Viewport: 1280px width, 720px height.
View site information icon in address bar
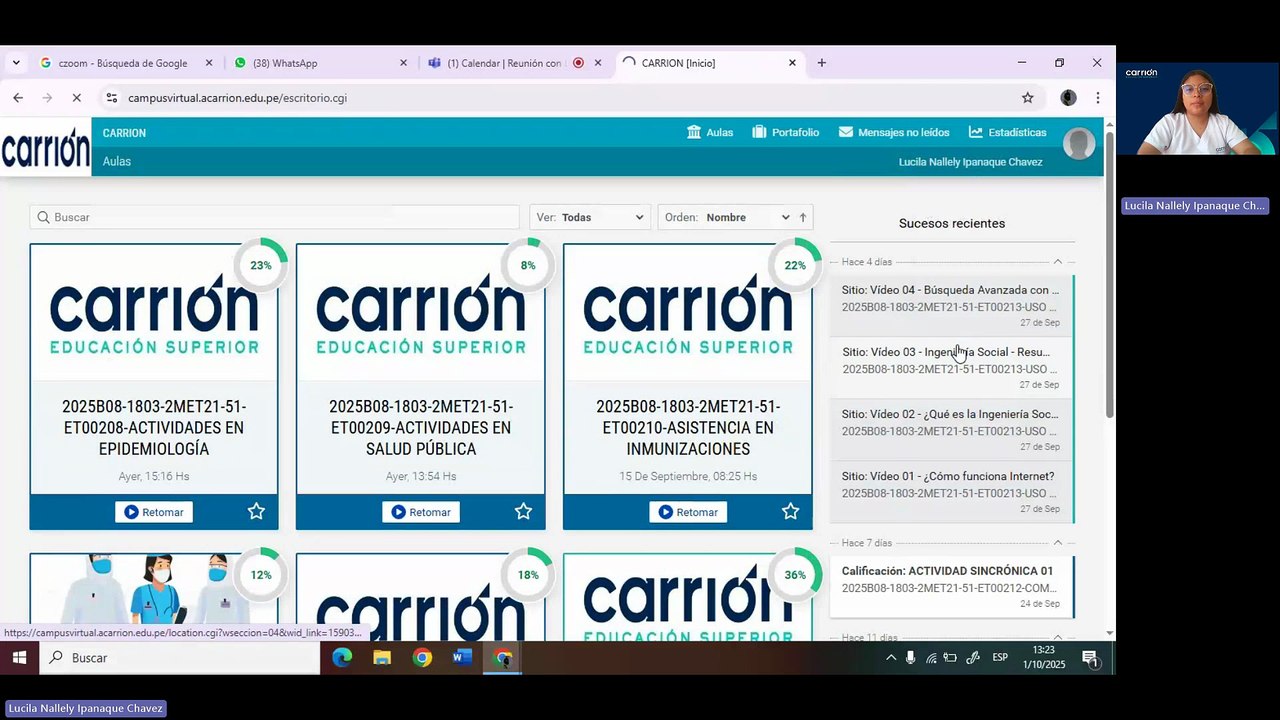pyautogui.click(x=111, y=98)
